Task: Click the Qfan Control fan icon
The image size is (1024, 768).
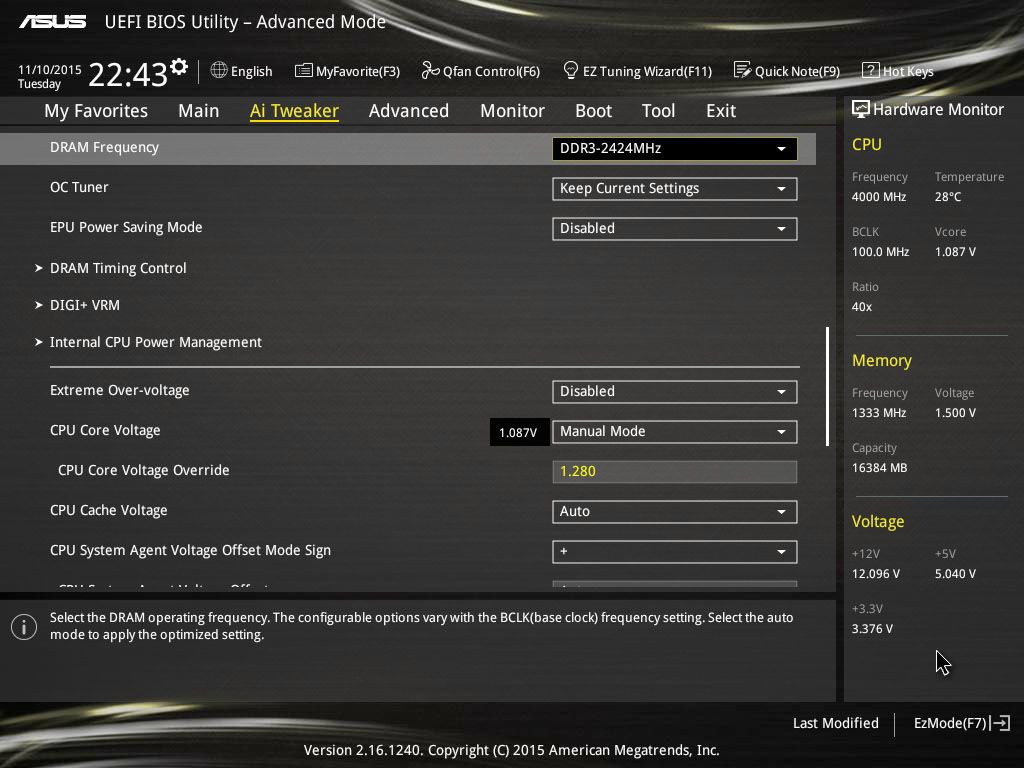Action: pos(430,70)
